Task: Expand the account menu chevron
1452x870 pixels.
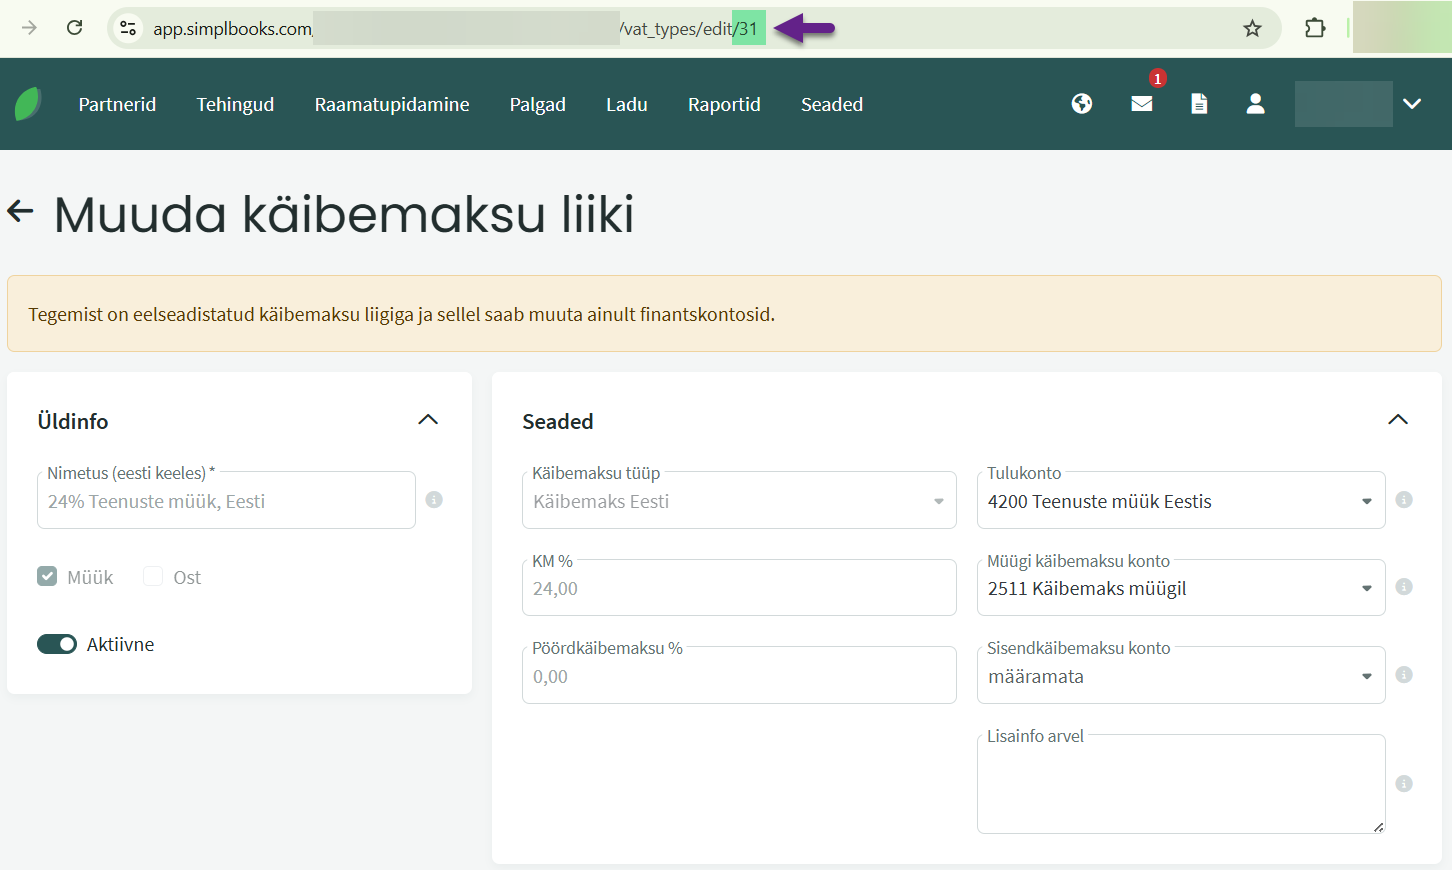Action: pos(1411,104)
